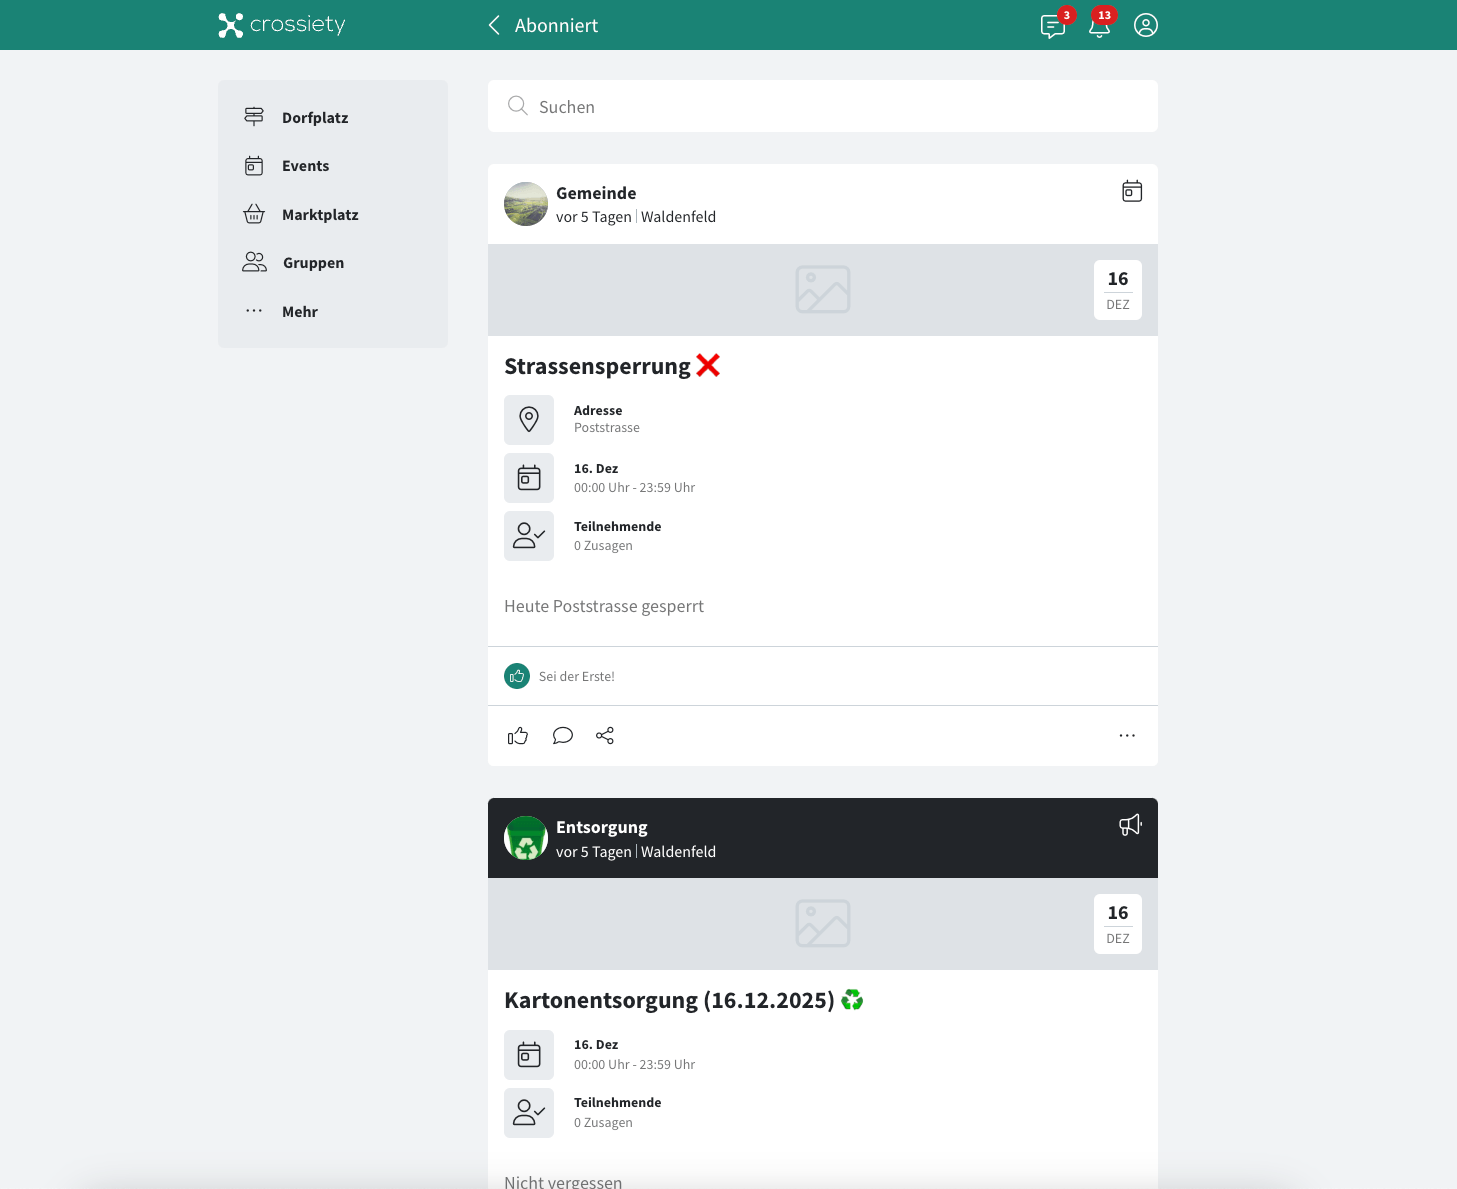The image size is (1457, 1189).
Task: Click the Poststrasse address text
Action: 607,428
